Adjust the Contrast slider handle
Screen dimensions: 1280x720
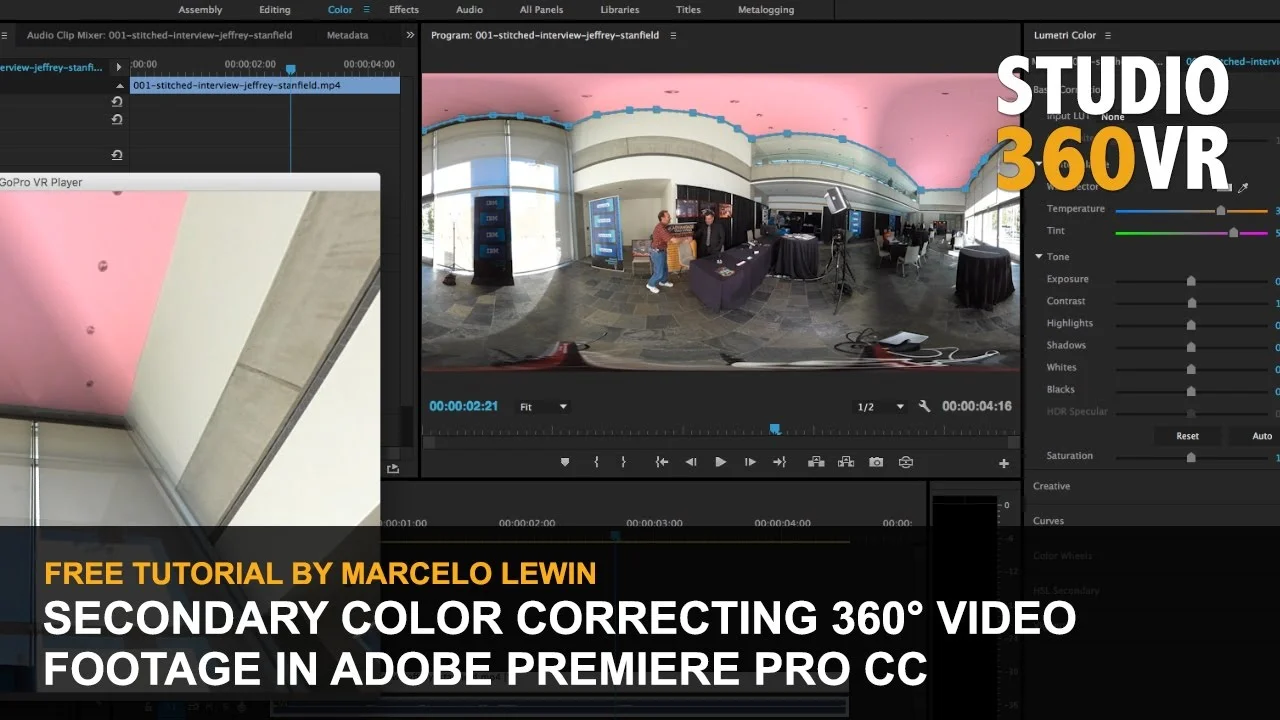pyautogui.click(x=1191, y=303)
